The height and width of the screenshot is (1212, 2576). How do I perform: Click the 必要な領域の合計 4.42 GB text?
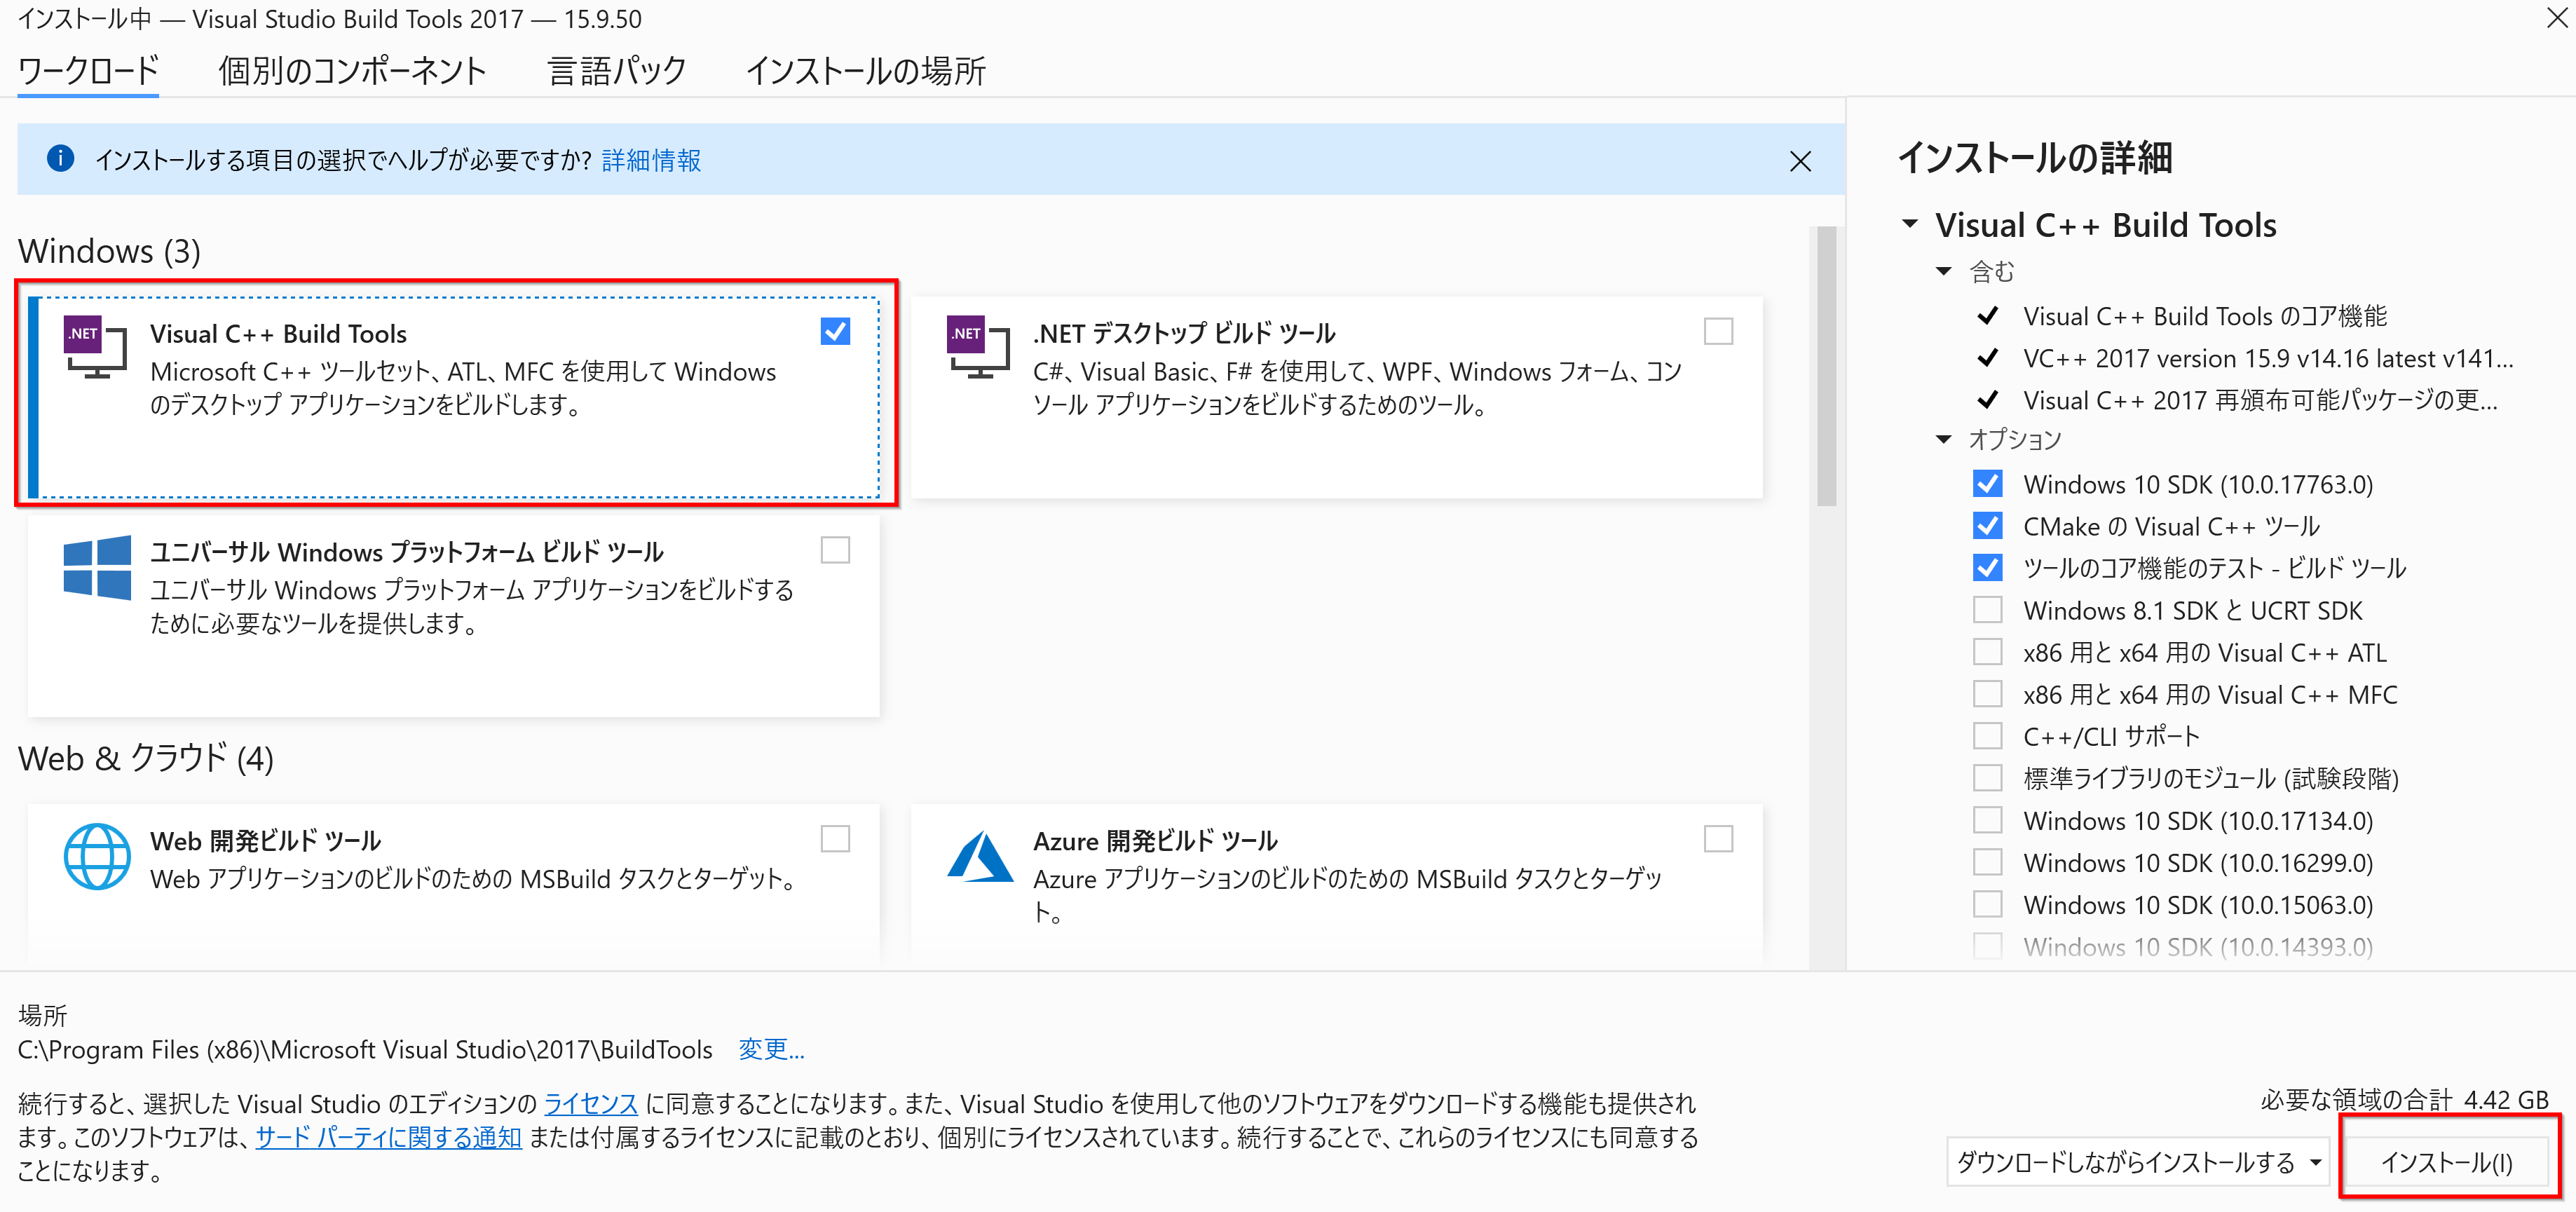pos(2404,1099)
